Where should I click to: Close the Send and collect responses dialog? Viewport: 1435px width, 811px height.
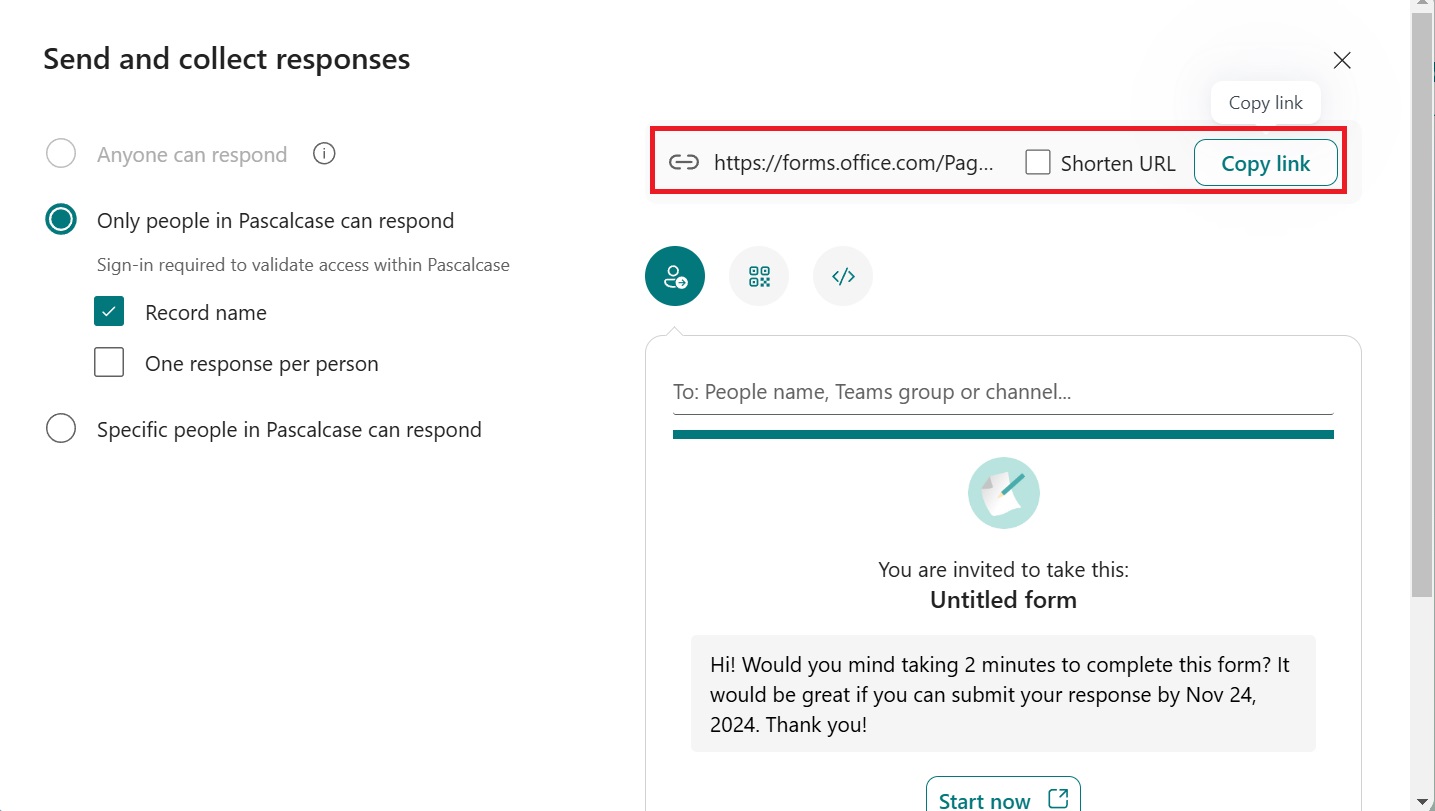coord(1342,61)
